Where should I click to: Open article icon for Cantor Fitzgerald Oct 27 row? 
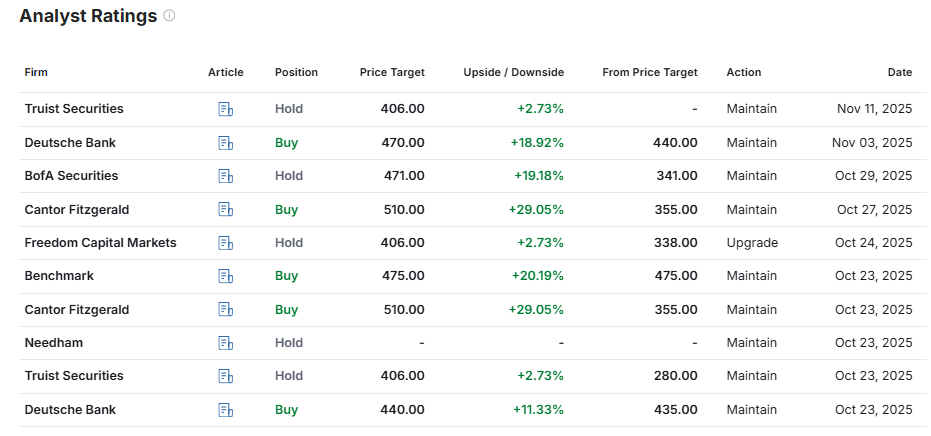pyautogui.click(x=225, y=210)
